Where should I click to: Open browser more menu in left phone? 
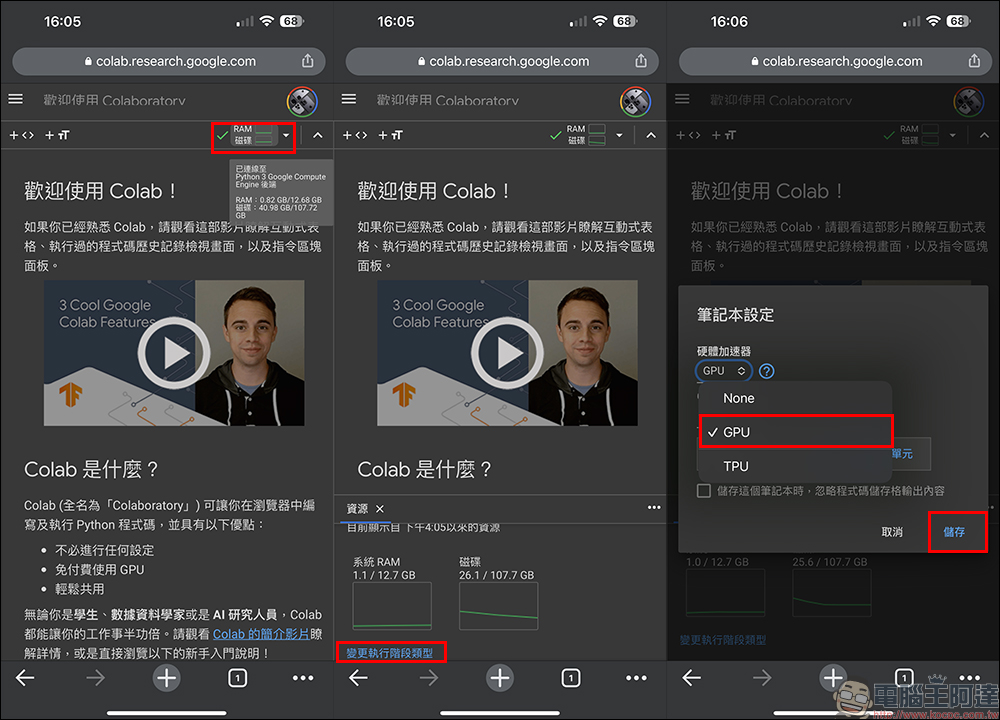pos(303,678)
